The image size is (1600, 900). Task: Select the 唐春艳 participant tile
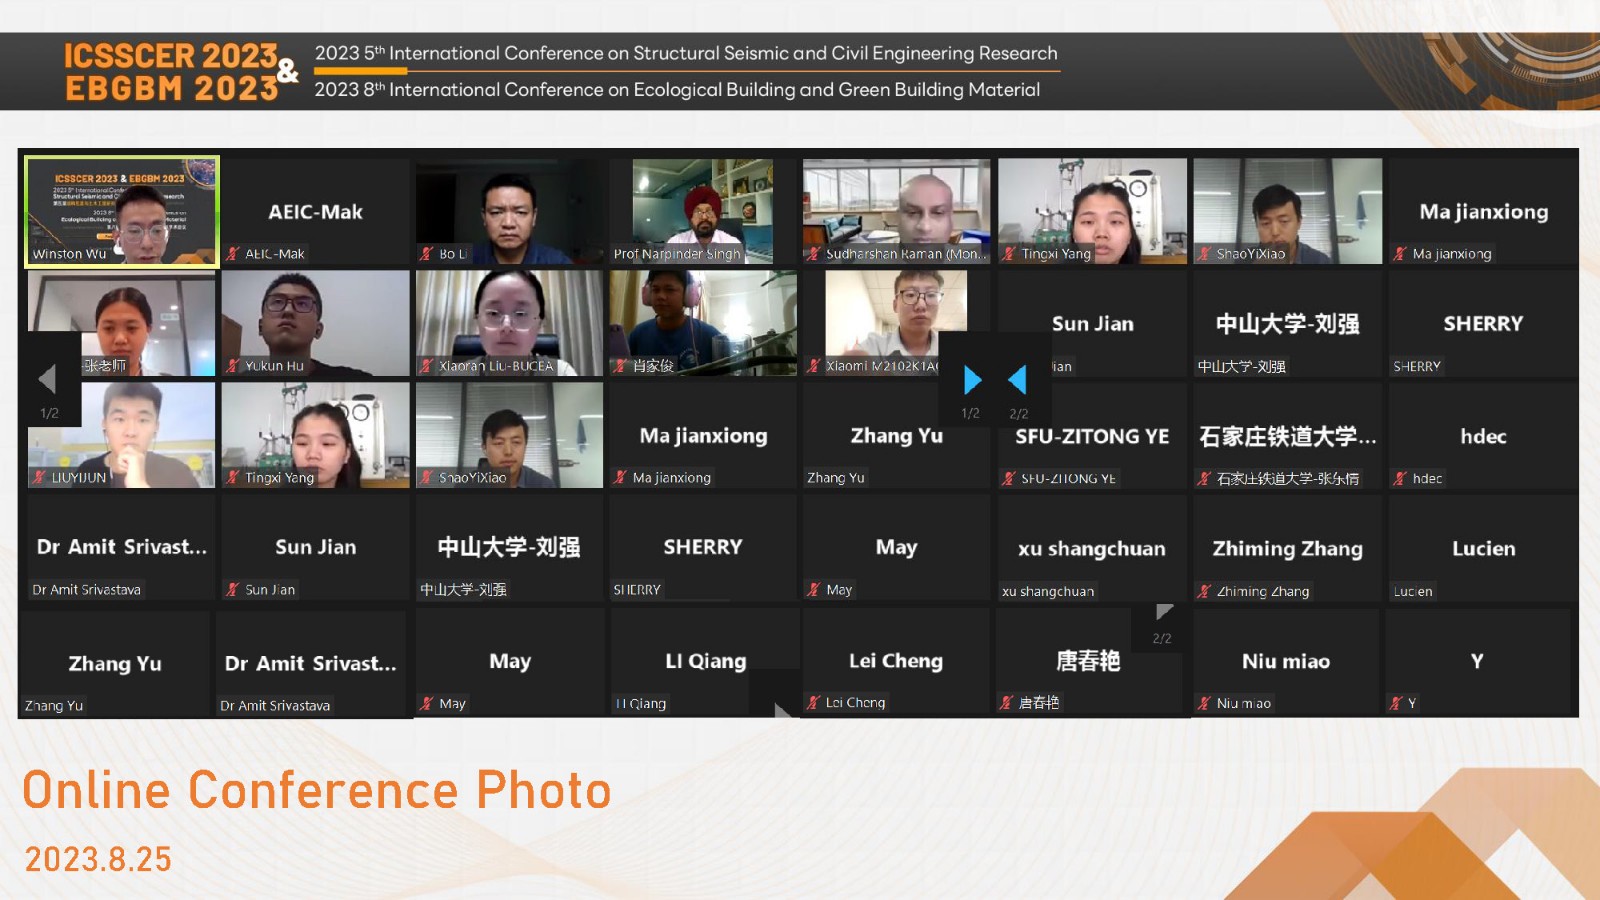(x=1088, y=661)
